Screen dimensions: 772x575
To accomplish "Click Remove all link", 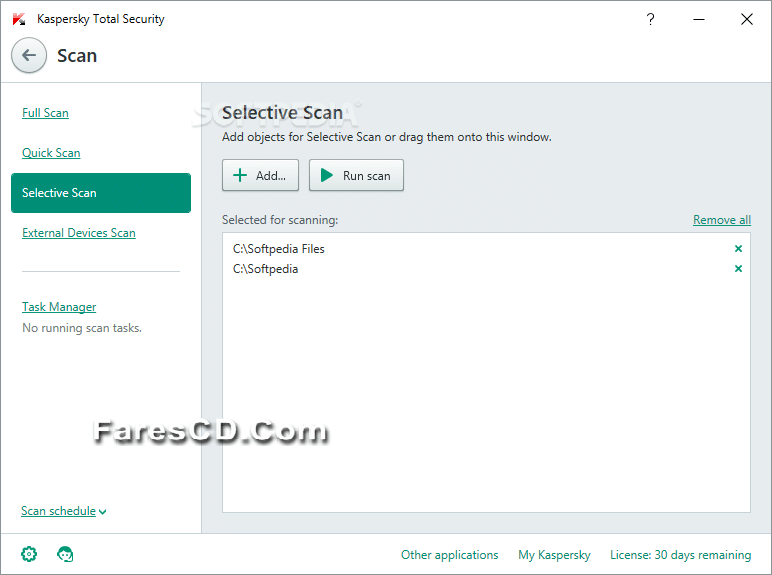I will coord(722,220).
